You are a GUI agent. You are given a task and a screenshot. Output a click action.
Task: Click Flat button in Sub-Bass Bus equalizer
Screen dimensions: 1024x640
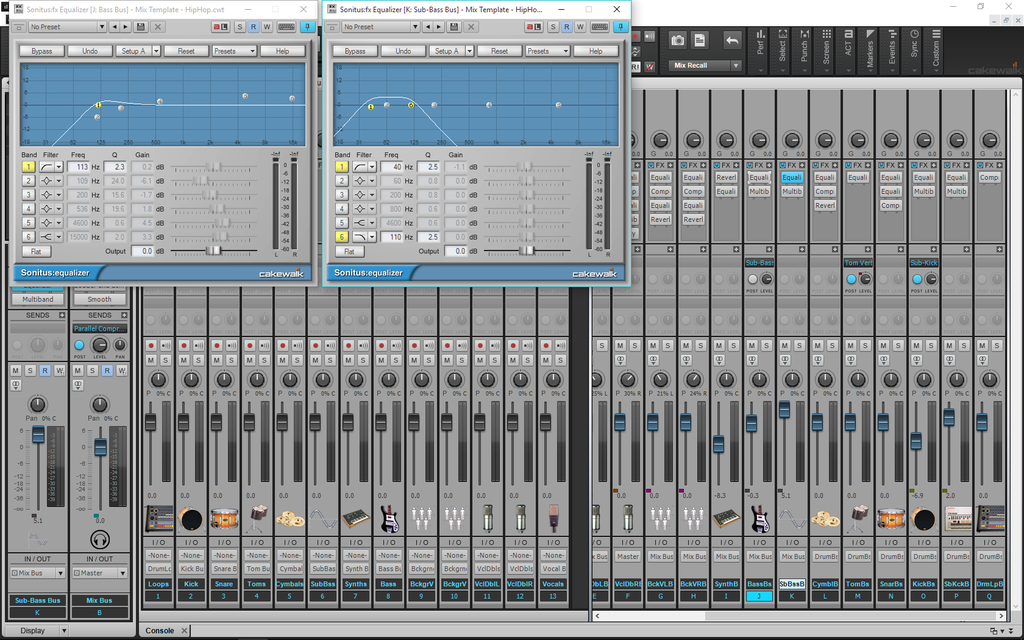(348, 251)
